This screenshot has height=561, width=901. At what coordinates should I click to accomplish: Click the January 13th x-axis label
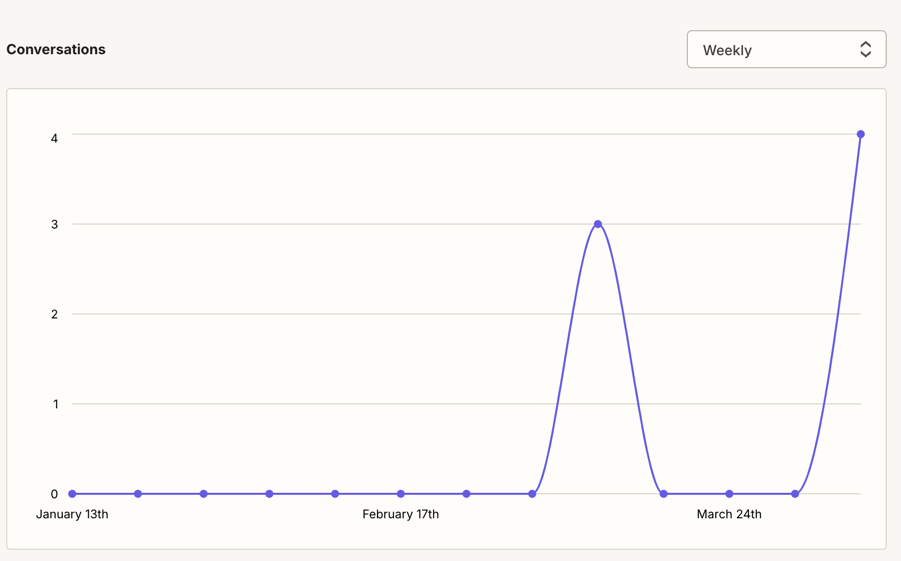click(x=72, y=514)
